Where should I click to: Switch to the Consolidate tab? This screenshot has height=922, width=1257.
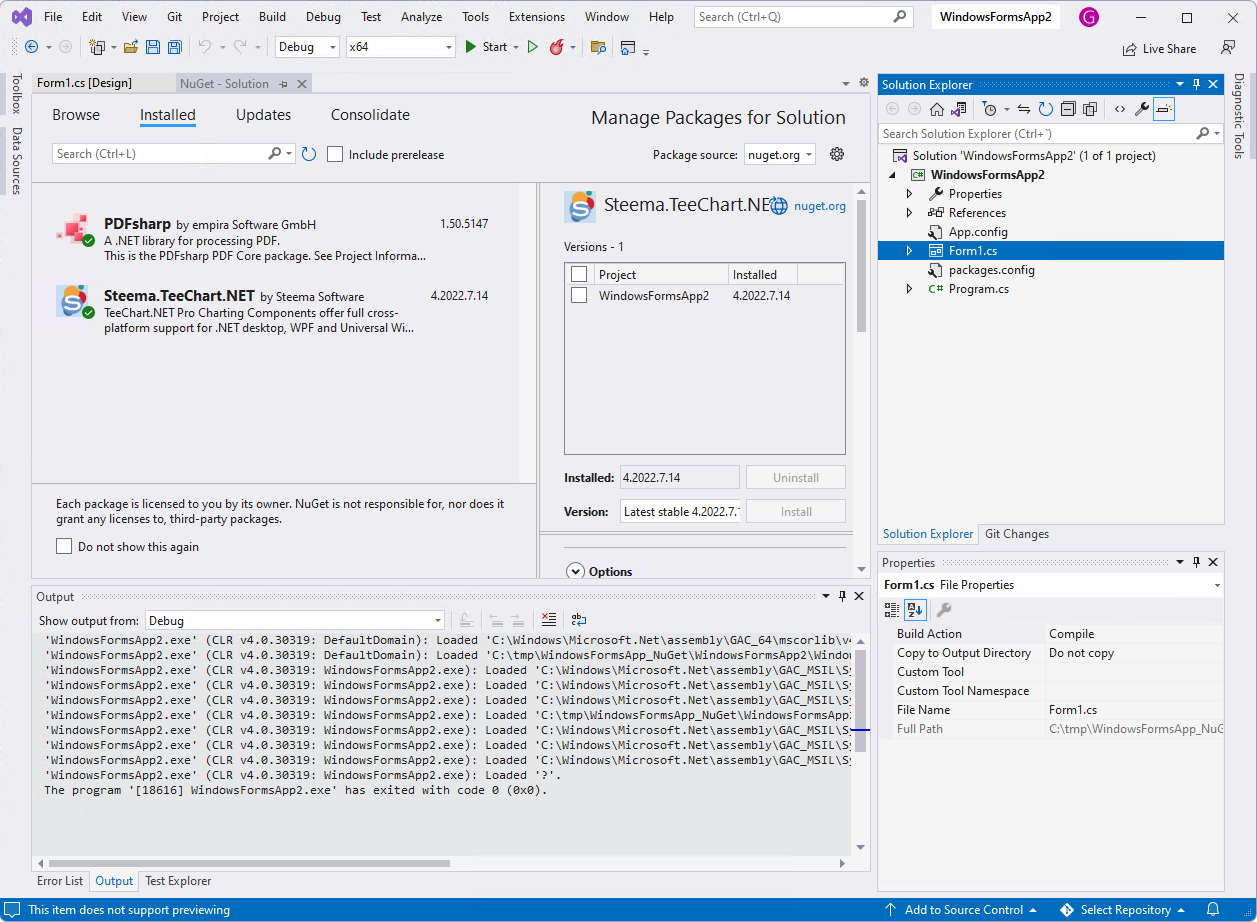pos(370,115)
